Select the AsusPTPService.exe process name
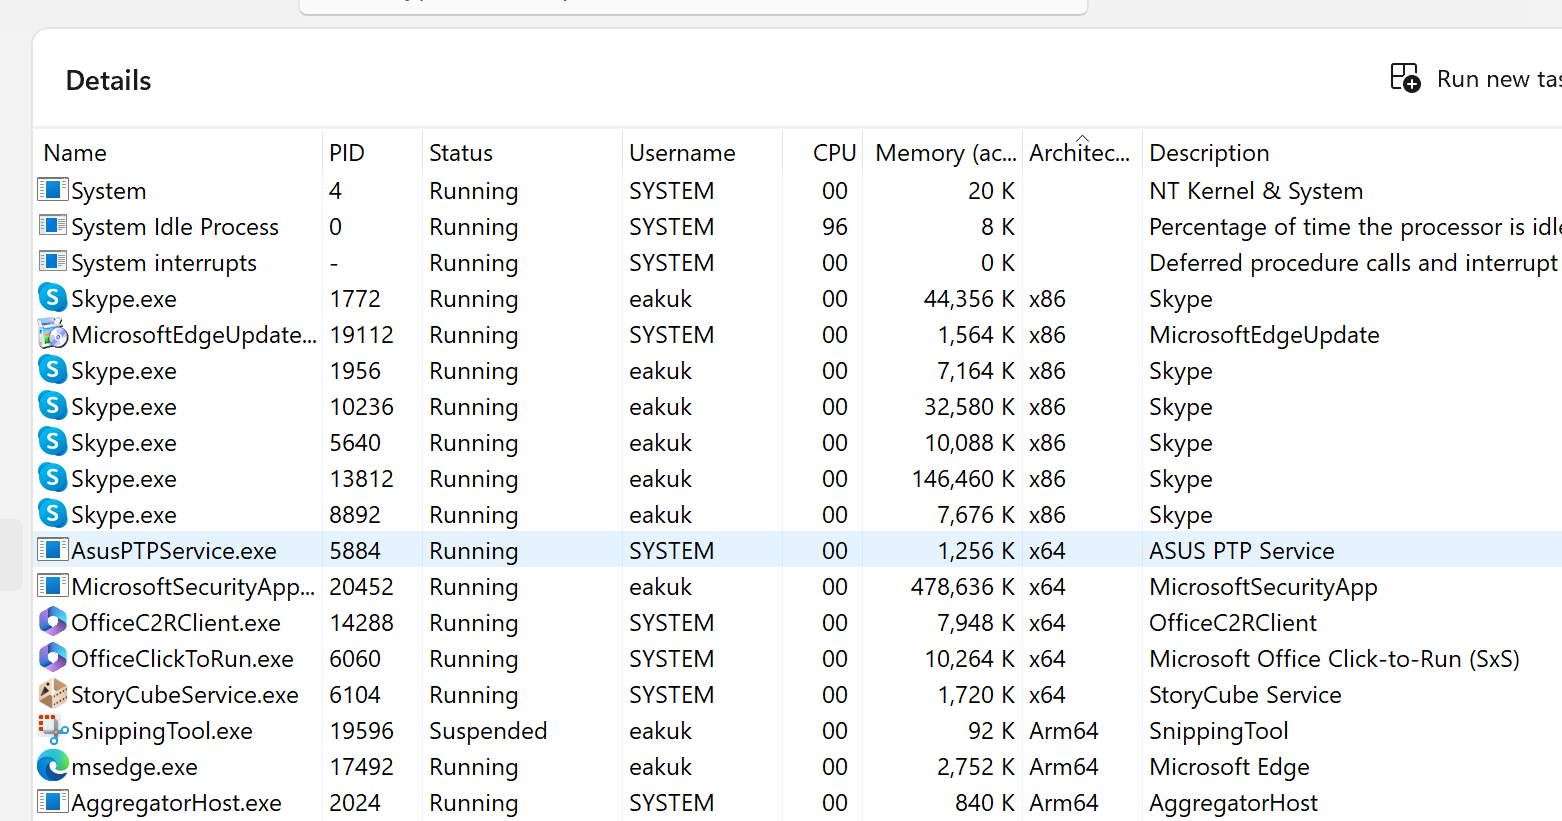The height and width of the screenshot is (821, 1562). pyautogui.click(x=174, y=551)
